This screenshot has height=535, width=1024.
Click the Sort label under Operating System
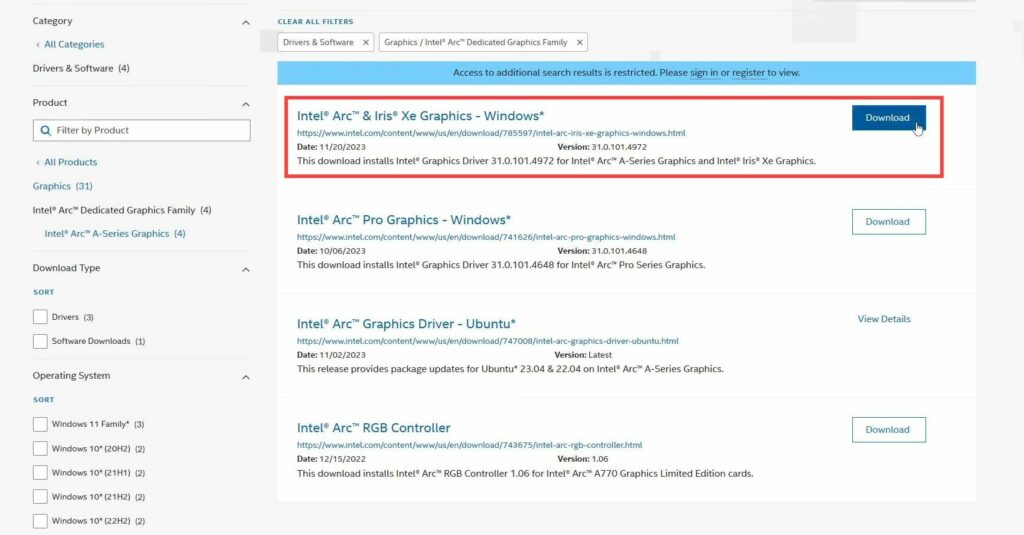point(44,399)
